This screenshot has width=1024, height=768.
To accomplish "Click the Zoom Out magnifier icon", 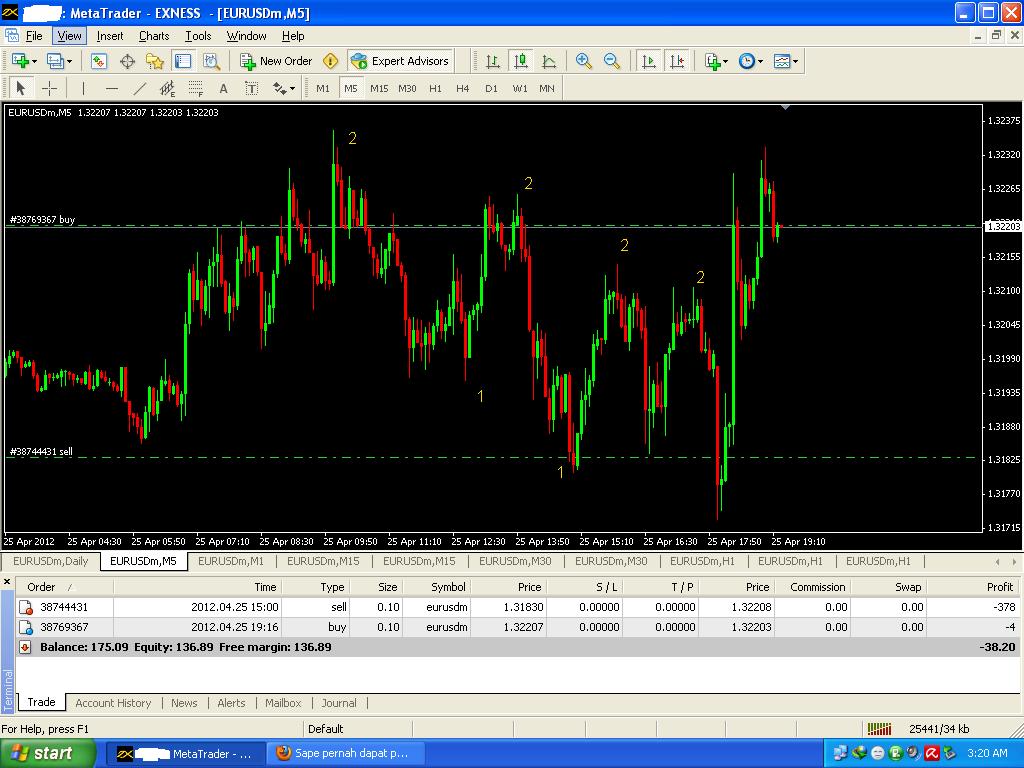I will (x=612, y=61).
